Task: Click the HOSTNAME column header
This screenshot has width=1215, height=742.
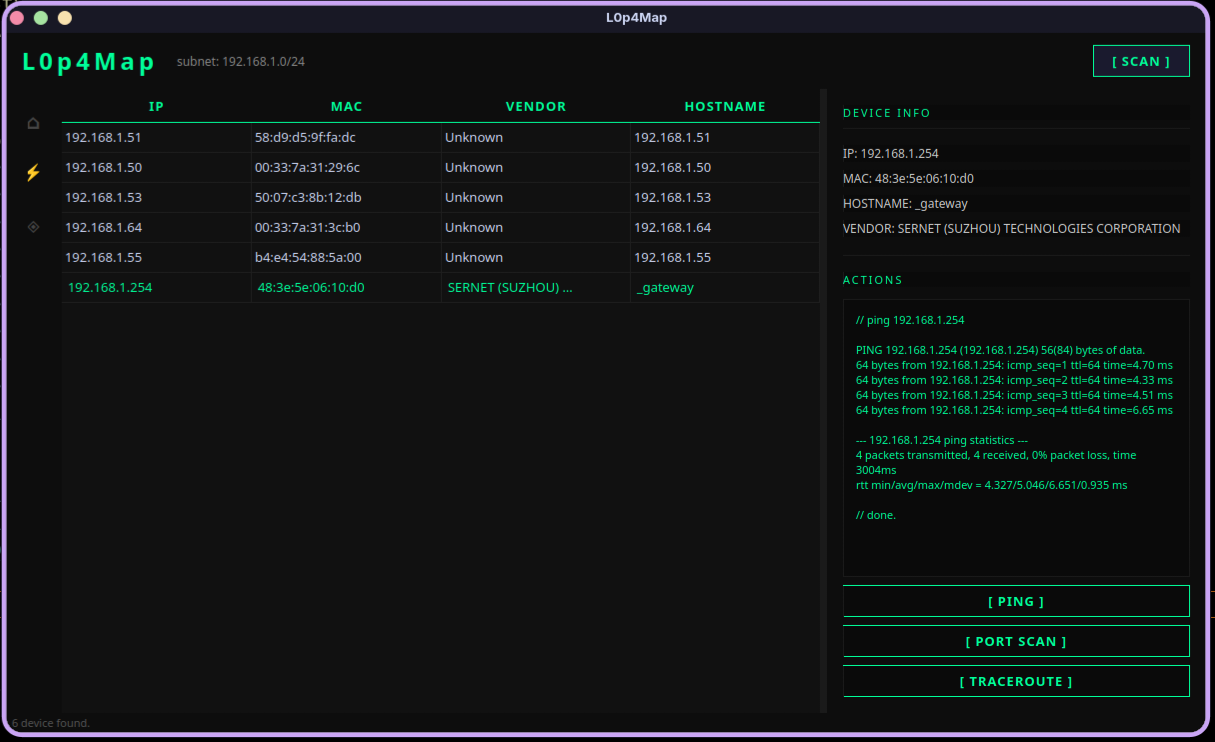Action: click(x=725, y=106)
